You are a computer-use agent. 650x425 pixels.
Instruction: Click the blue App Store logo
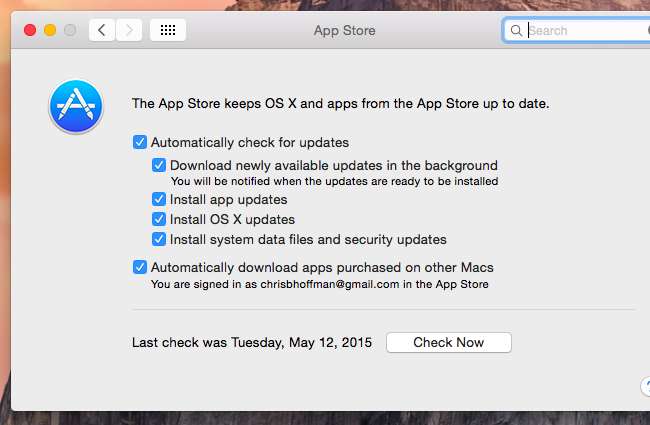(x=76, y=107)
